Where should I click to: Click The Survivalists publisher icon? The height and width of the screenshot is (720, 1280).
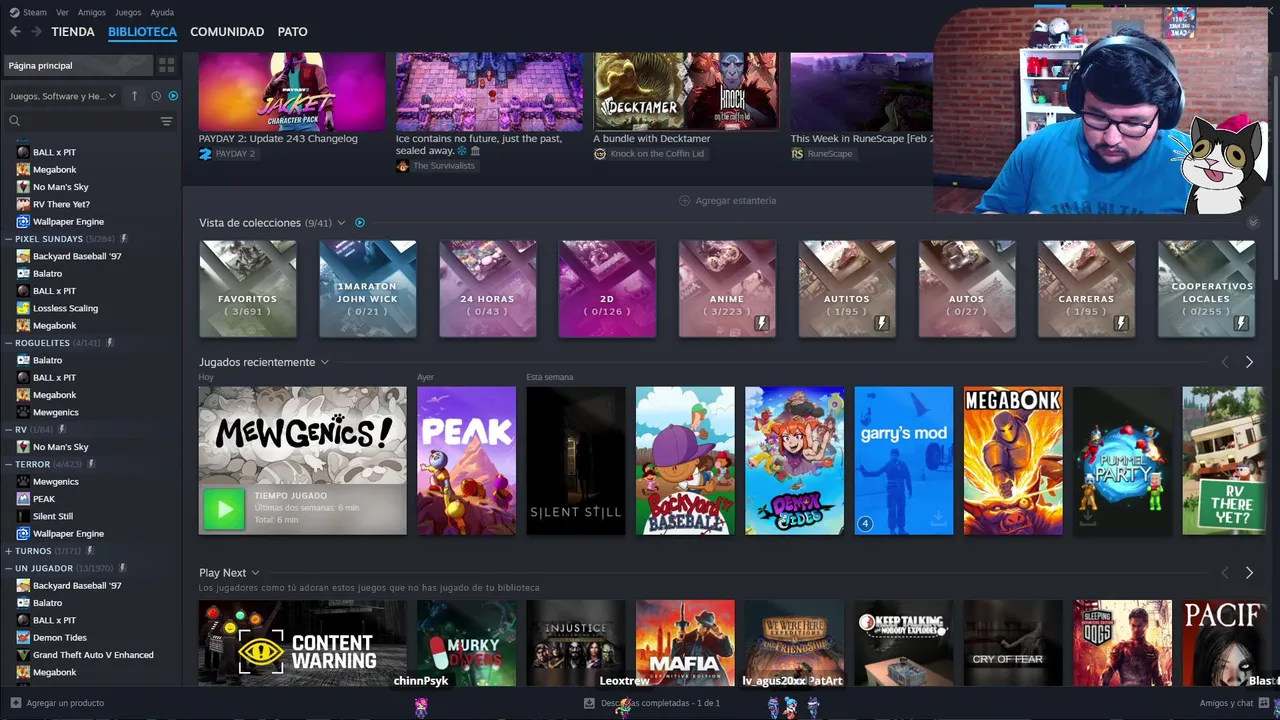click(403, 166)
